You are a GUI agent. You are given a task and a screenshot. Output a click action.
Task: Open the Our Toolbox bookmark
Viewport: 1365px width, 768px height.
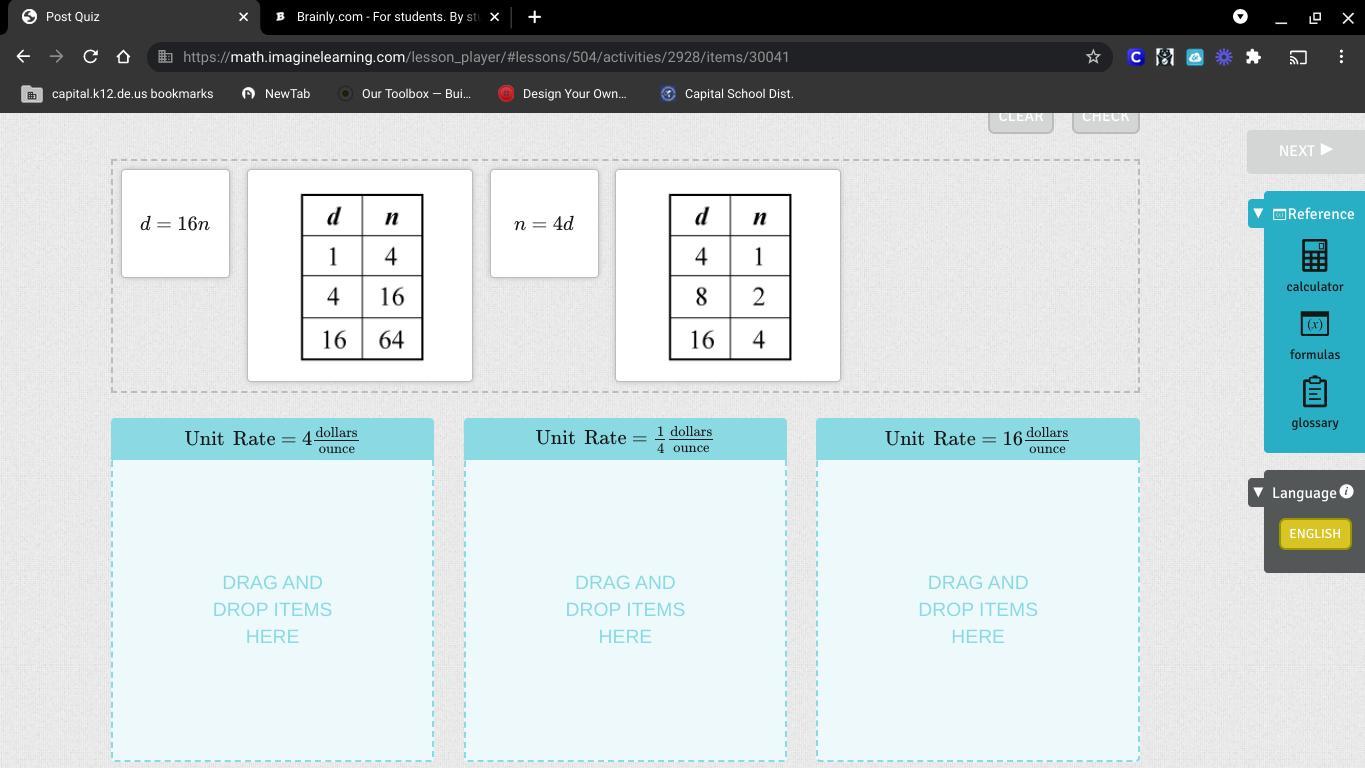(x=404, y=93)
